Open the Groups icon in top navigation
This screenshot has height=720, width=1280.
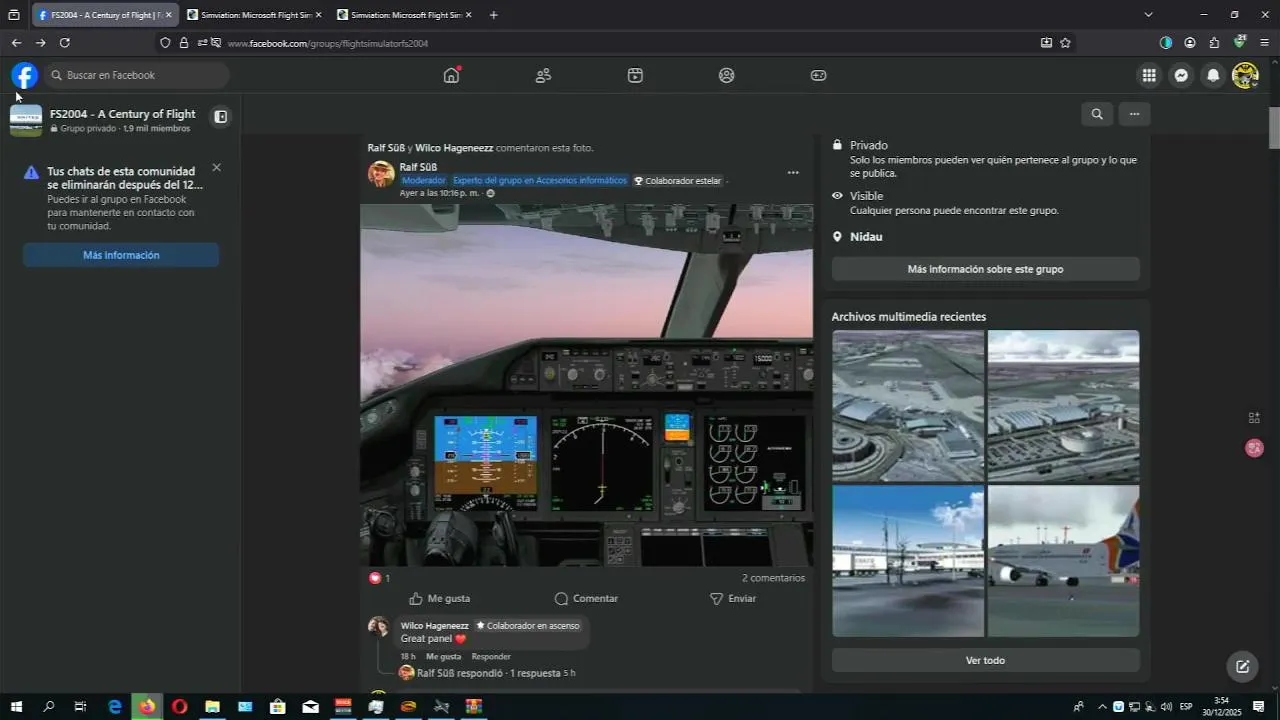(x=727, y=75)
